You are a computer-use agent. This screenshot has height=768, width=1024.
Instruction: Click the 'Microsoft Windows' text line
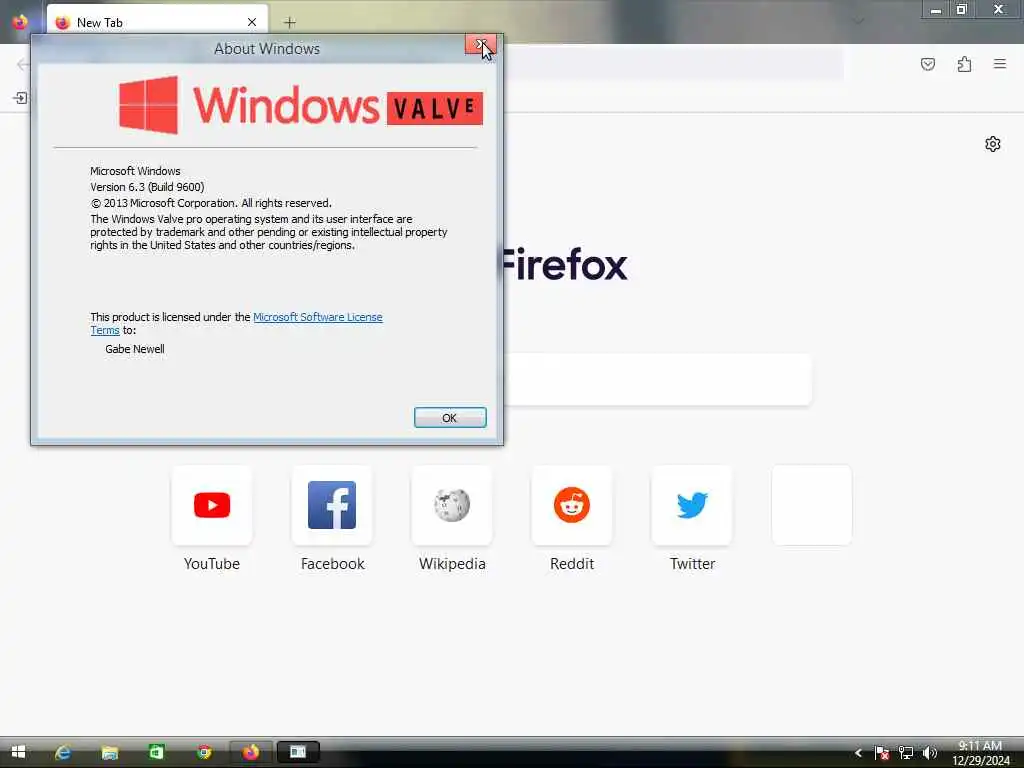tap(135, 171)
